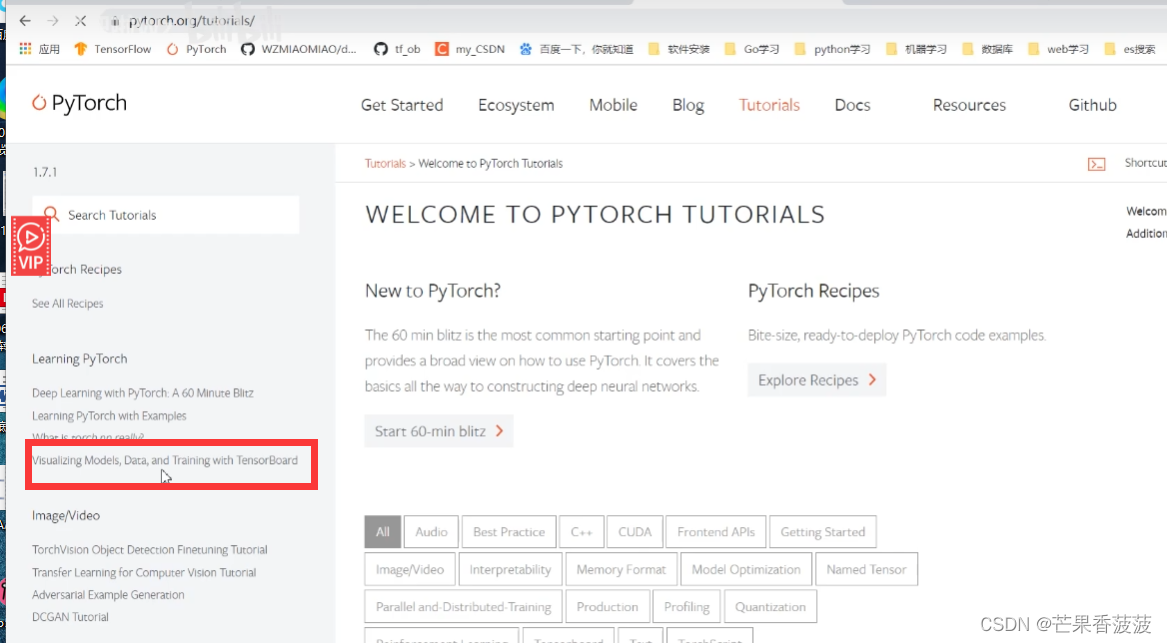Stop page loading with X icon

tap(80, 21)
